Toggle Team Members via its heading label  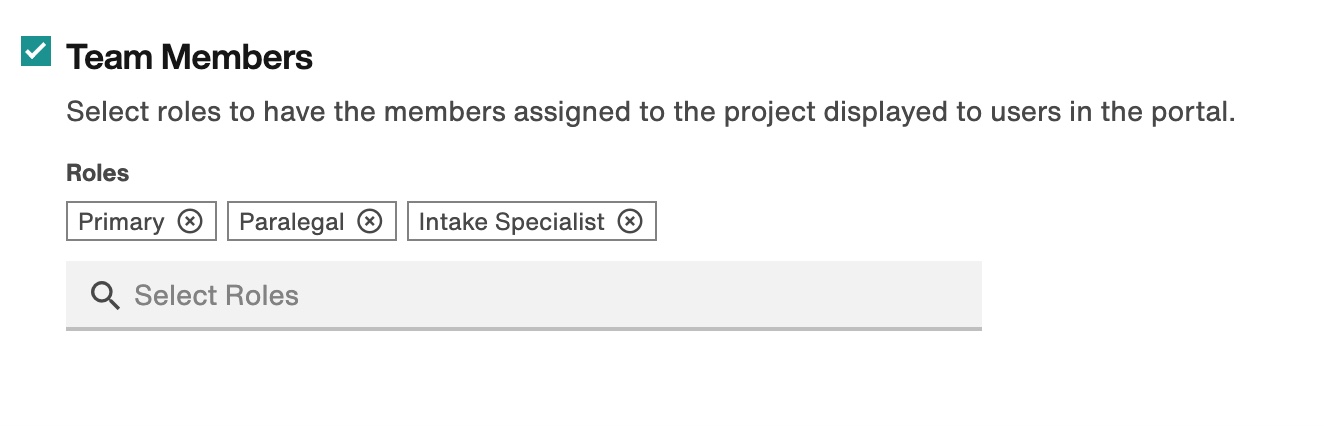[190, 58]
